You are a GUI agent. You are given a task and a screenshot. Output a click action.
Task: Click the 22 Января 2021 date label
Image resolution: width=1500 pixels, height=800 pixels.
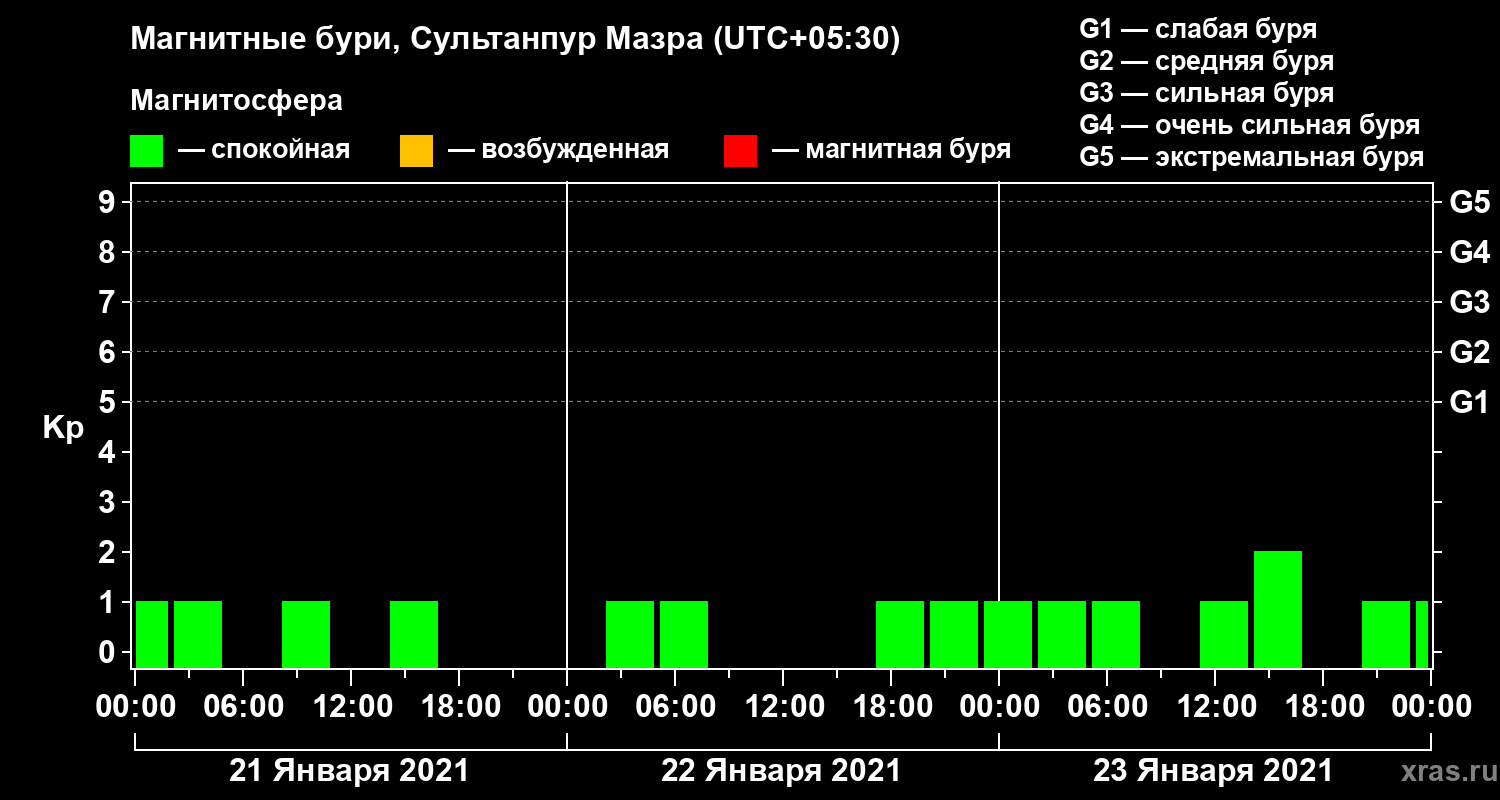(781, 771)
